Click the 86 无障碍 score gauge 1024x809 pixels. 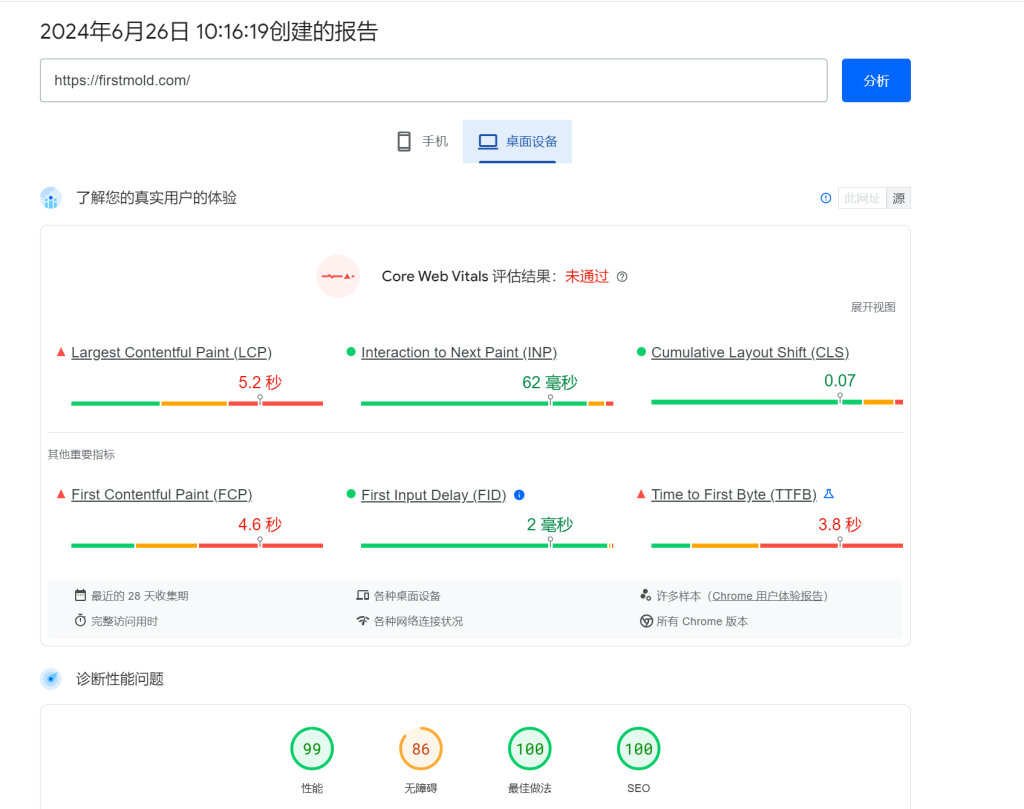[420, 749]
